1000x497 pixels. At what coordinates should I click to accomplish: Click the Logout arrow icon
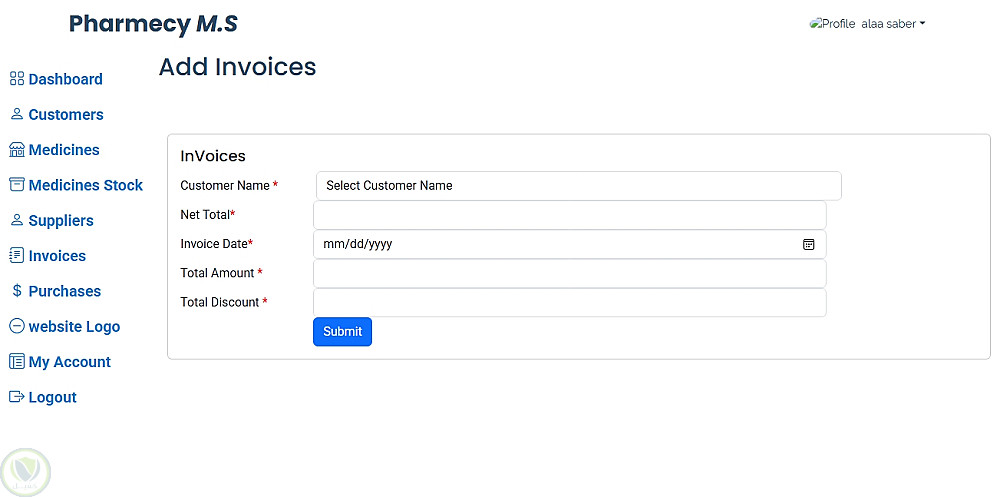point(16,397)
